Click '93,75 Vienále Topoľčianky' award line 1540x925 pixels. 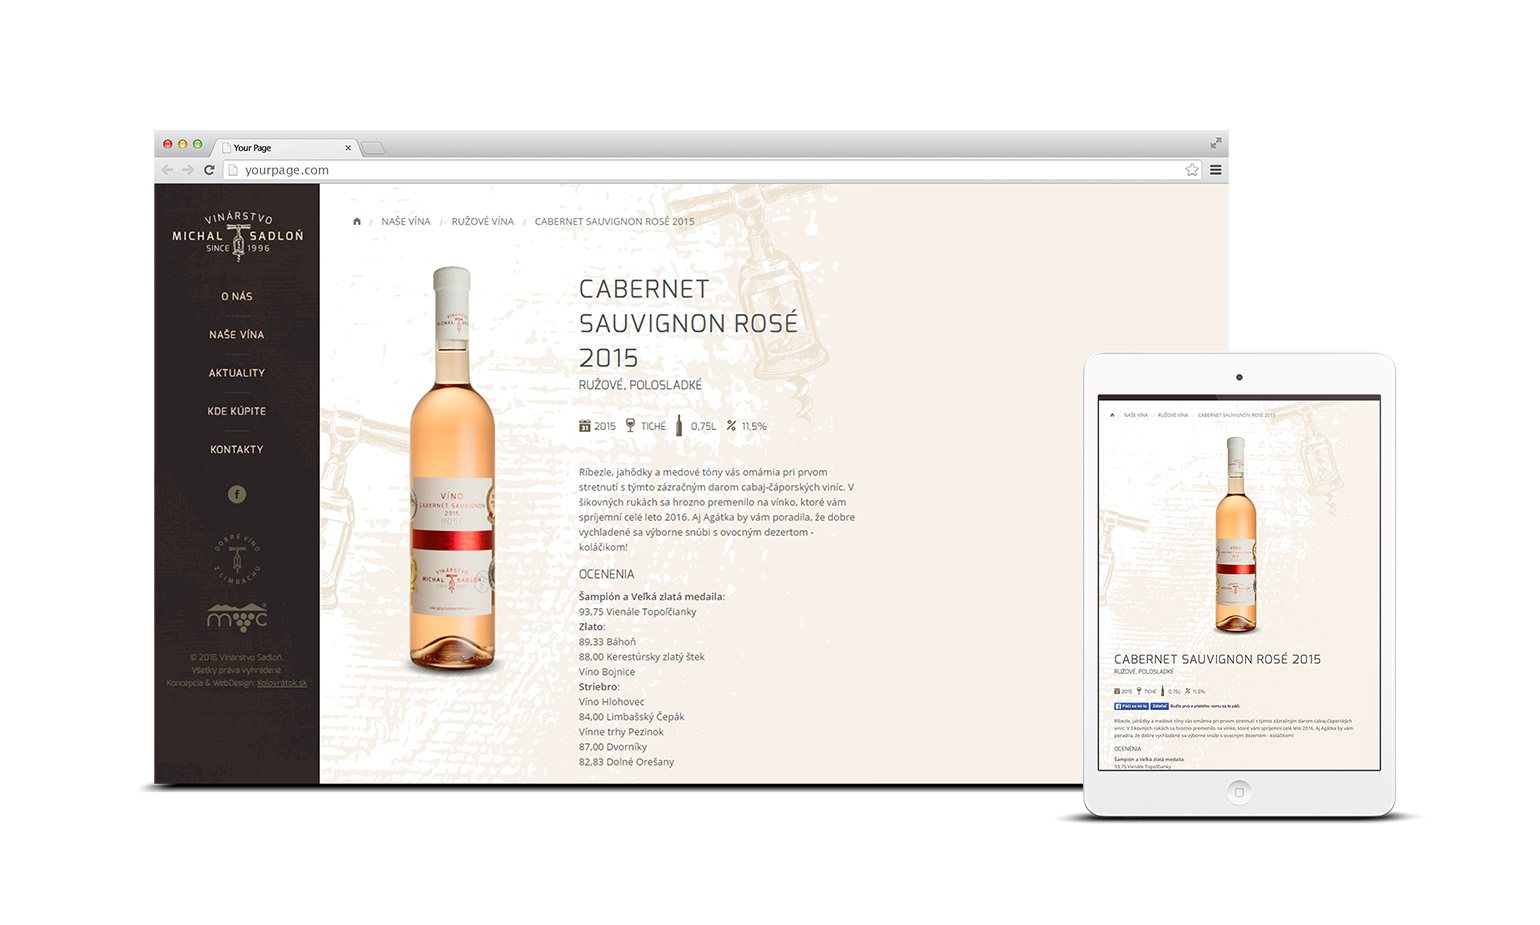[637, 612]
